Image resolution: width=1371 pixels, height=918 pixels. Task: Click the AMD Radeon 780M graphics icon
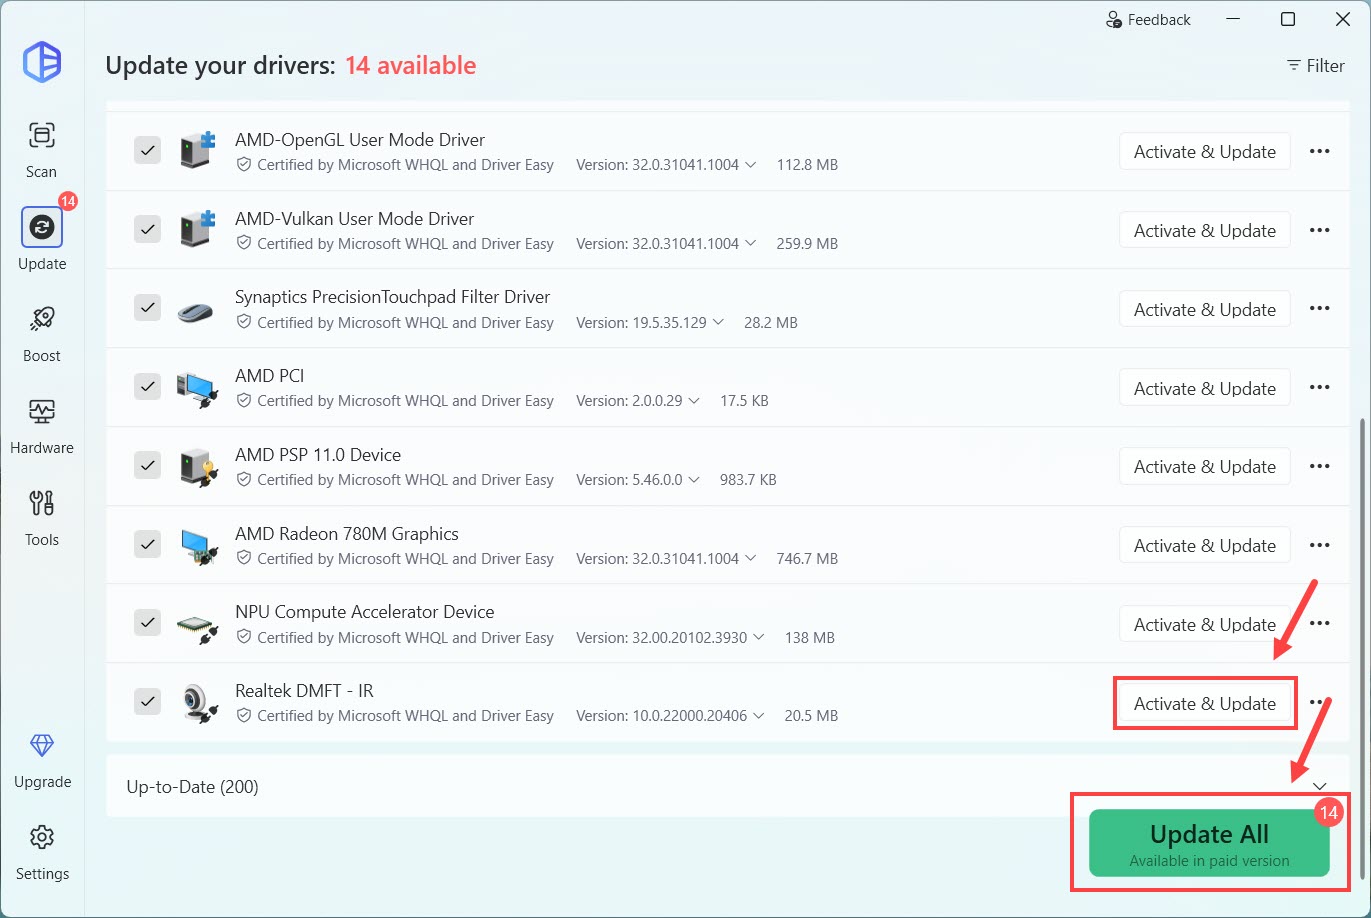197,546
